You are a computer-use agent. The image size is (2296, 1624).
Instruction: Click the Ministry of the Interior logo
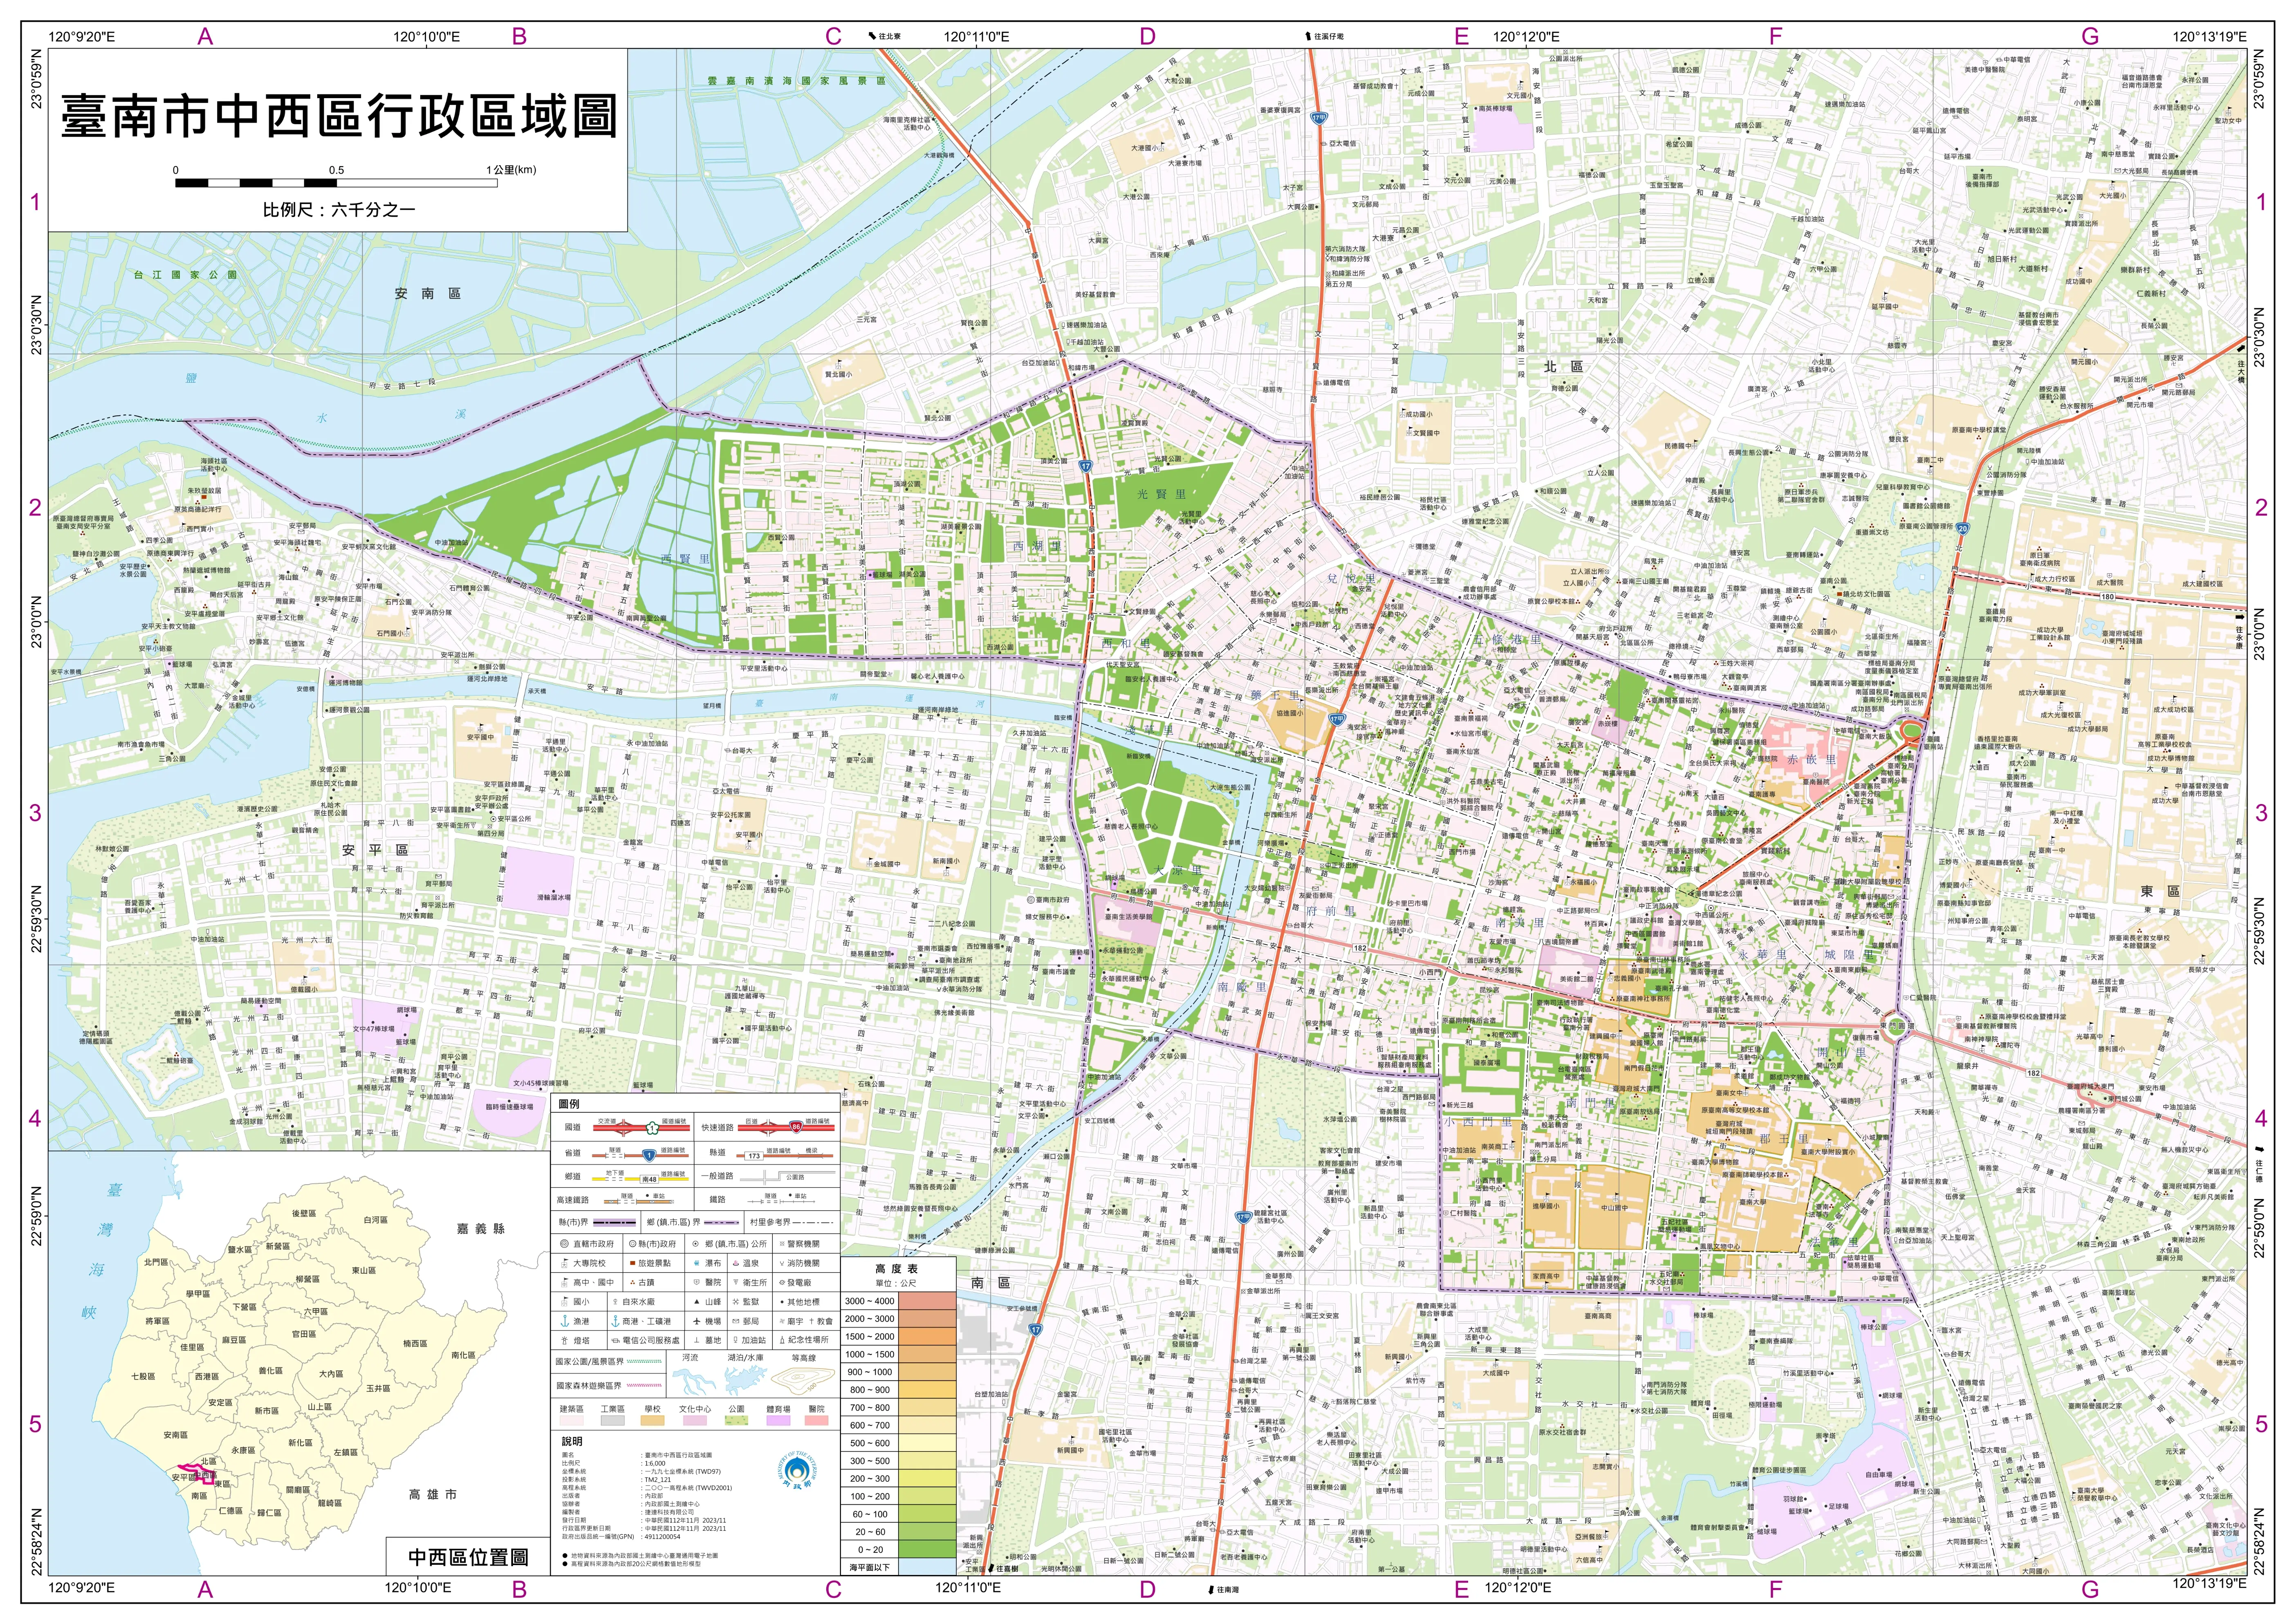tap(797, 1470)
